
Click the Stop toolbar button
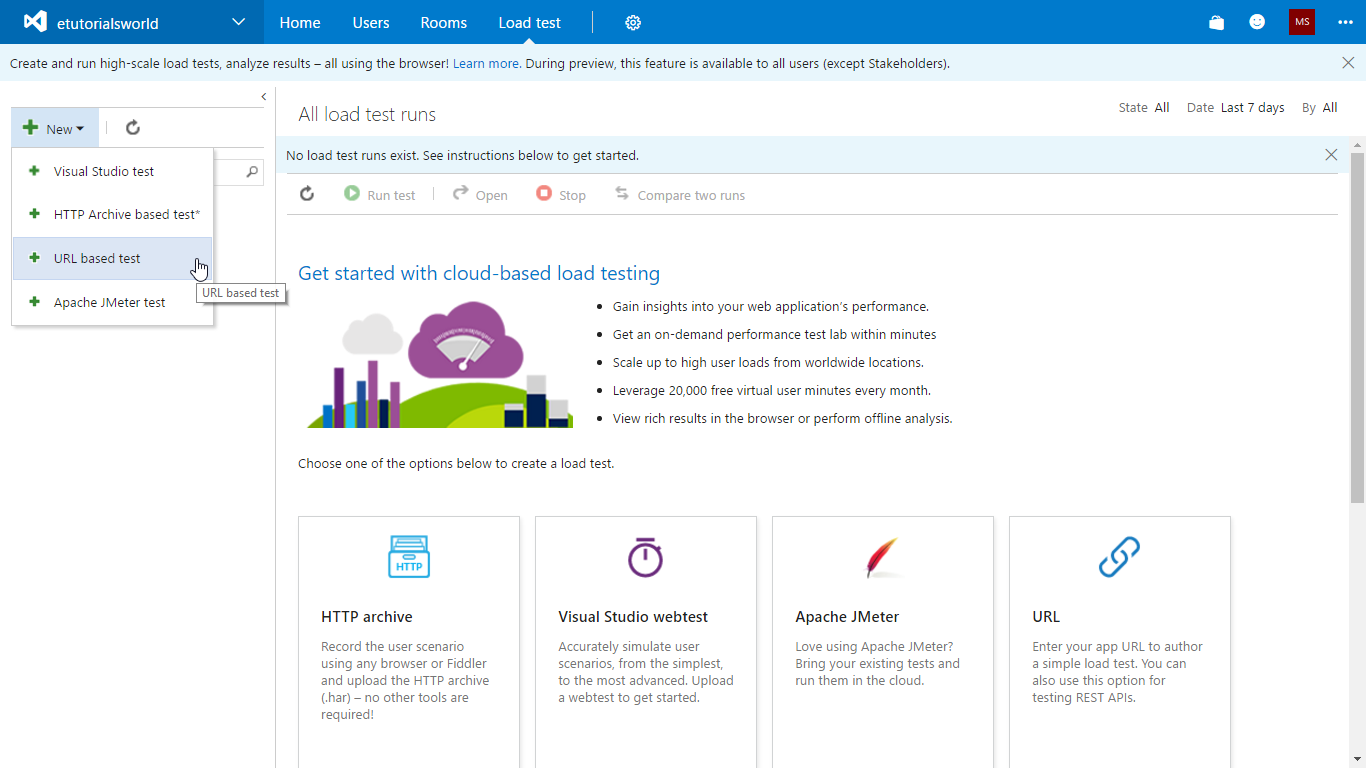pyautogui.click(x=561, y=195)
